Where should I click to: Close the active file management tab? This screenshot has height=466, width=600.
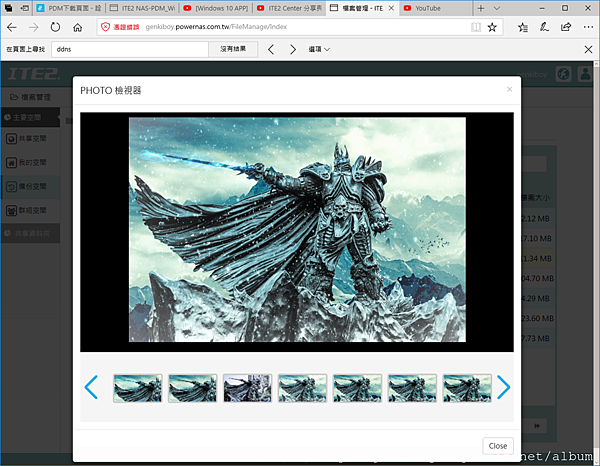(391, 8)
